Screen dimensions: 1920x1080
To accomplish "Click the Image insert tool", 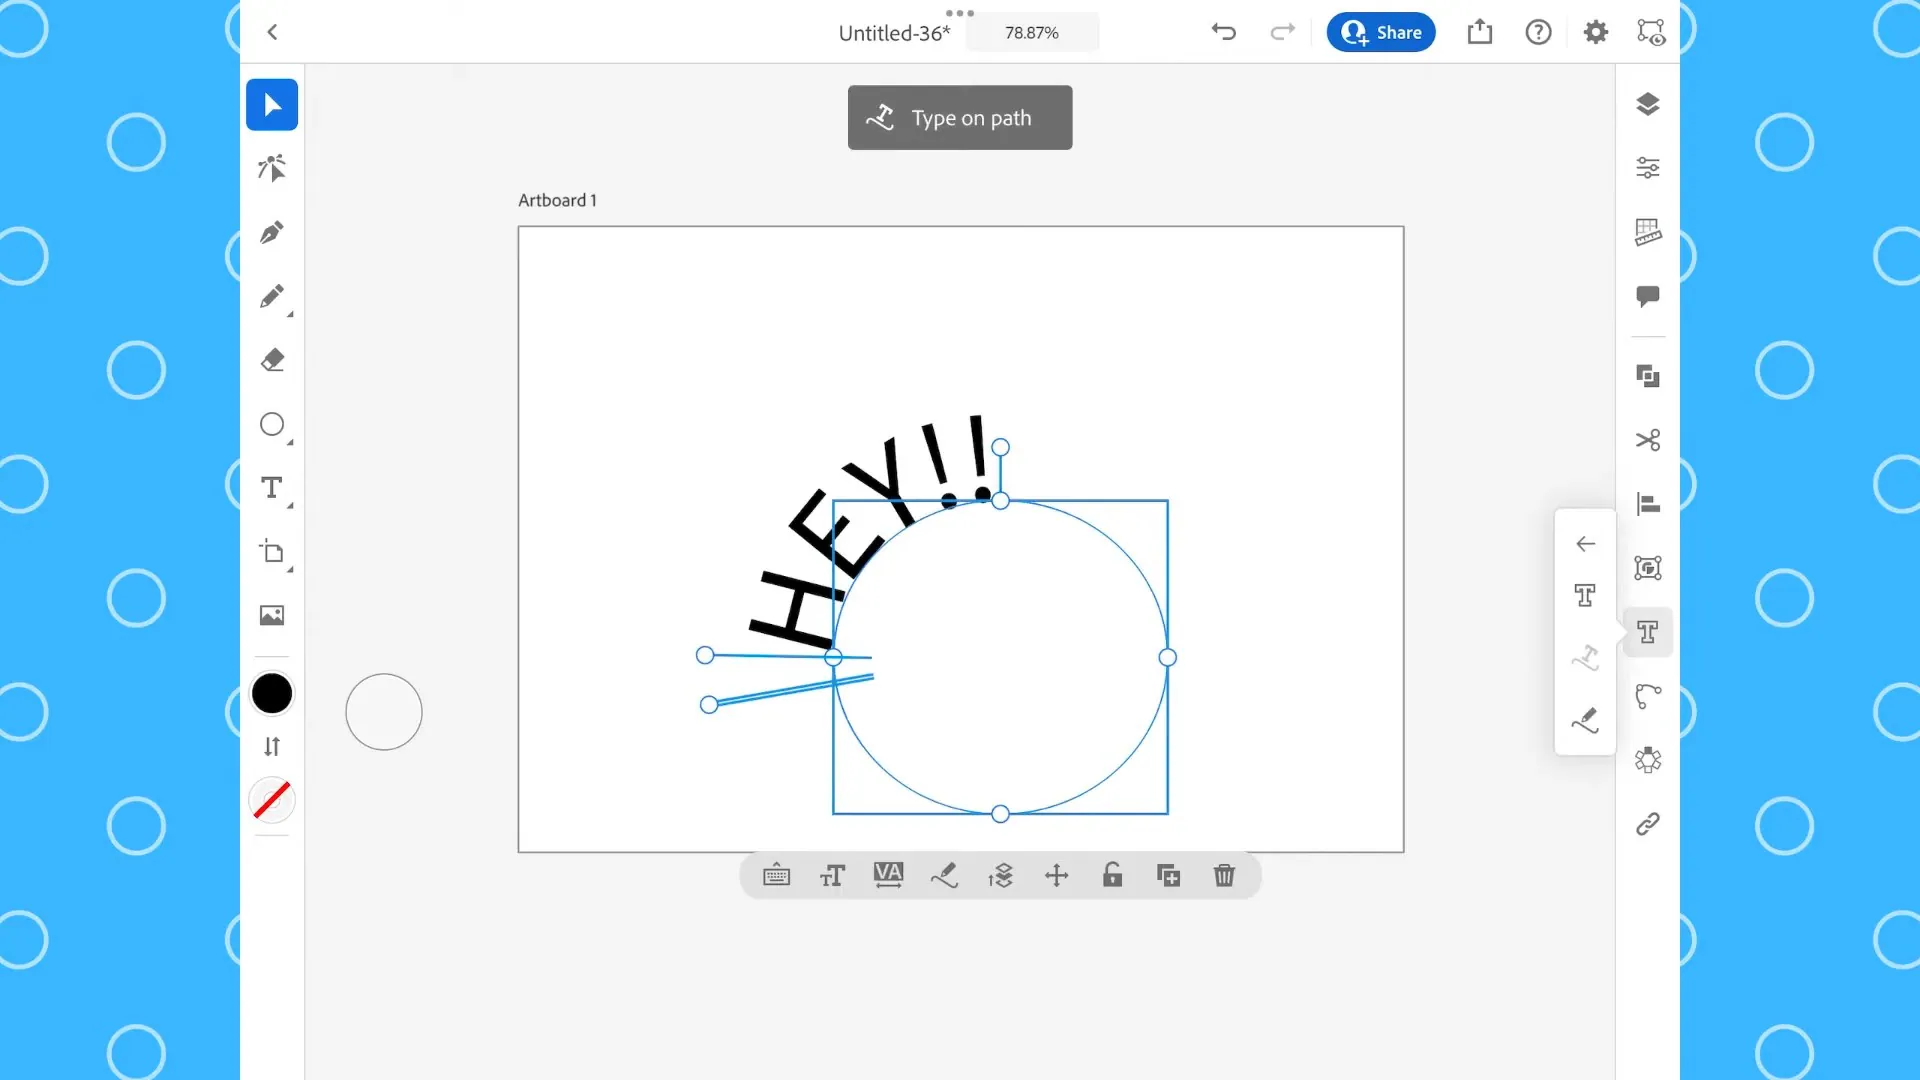I will (x=272, y=616).
